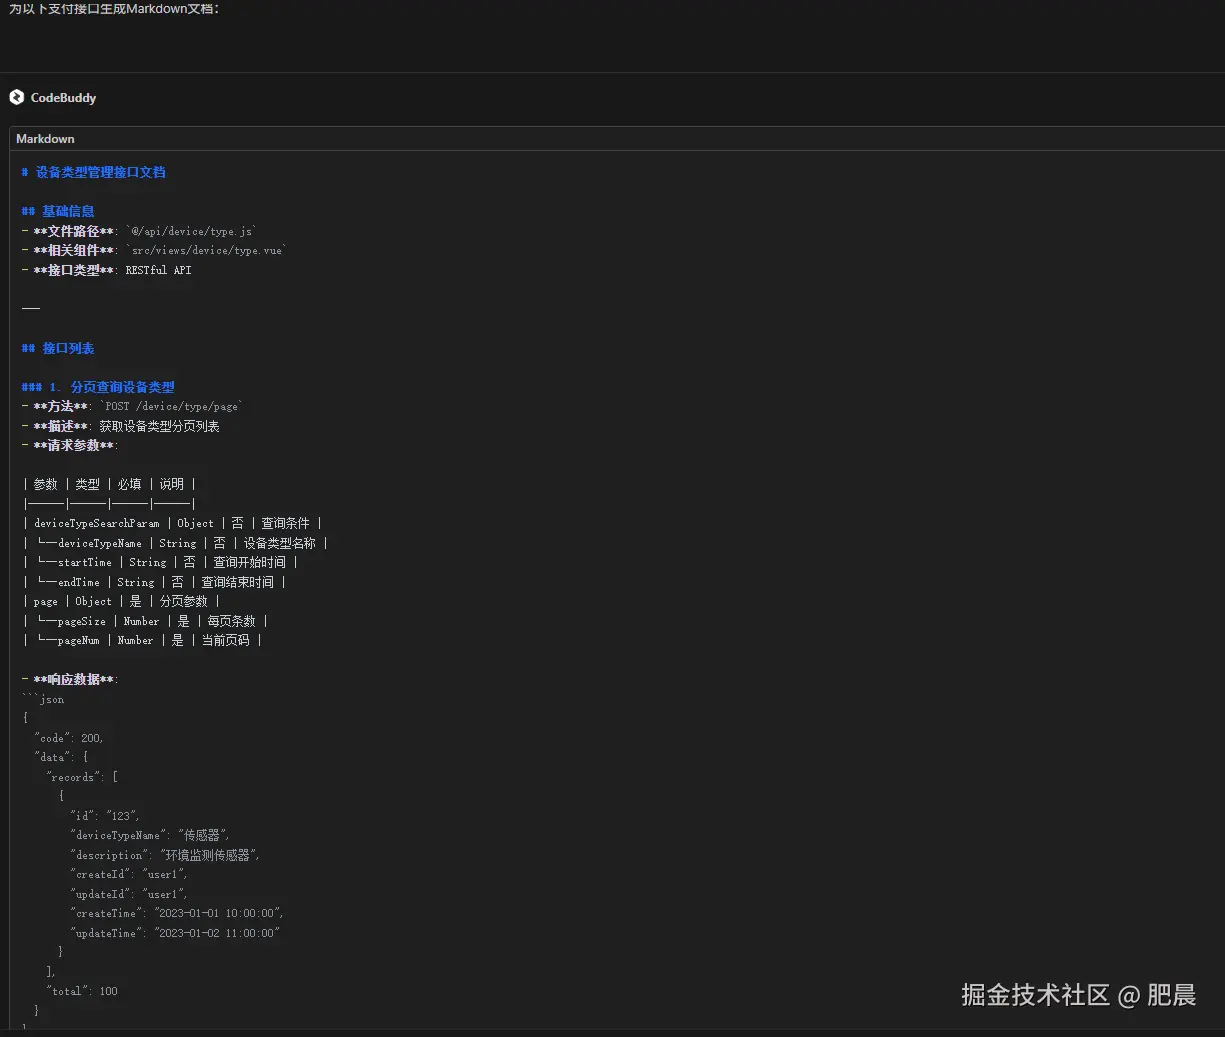Click the RESTful API line
Image resolution: width=1225 pixels, height=1037 pixels.
point(107,270)
